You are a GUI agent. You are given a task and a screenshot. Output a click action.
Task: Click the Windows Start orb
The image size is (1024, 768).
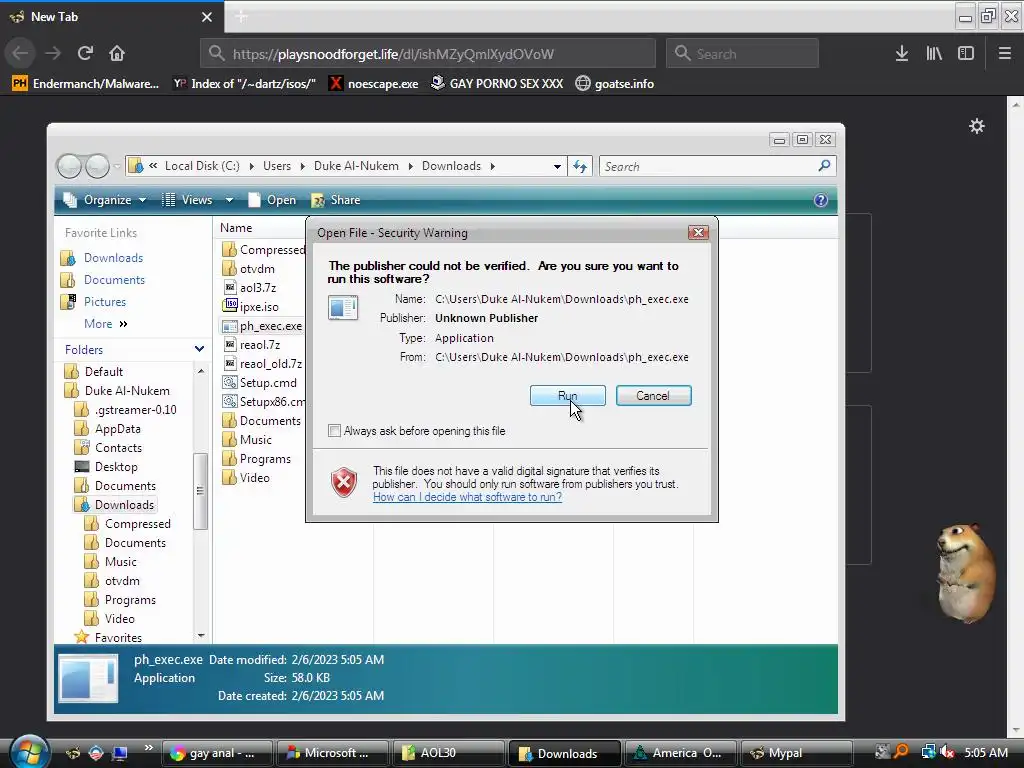point(28,751)
